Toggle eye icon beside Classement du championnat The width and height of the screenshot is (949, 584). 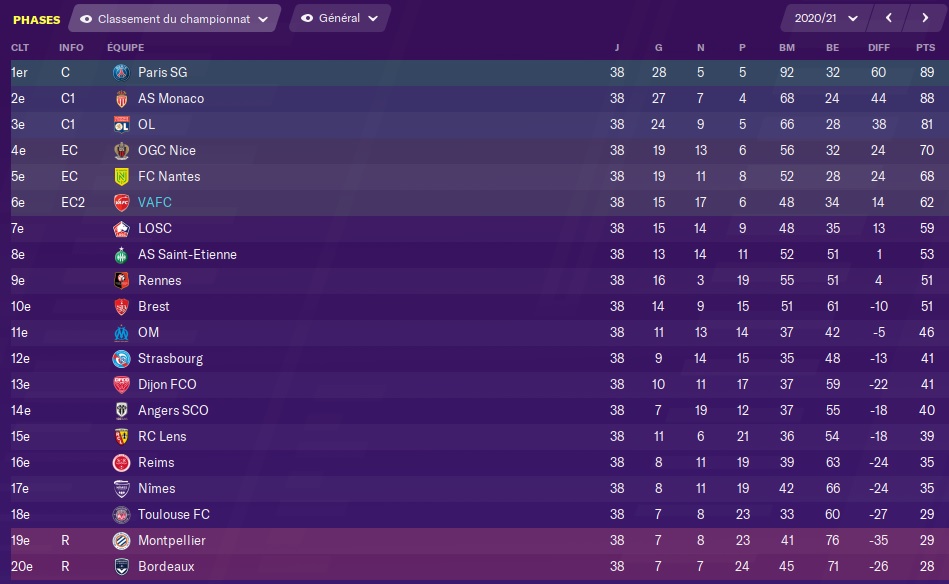(86, 19)
